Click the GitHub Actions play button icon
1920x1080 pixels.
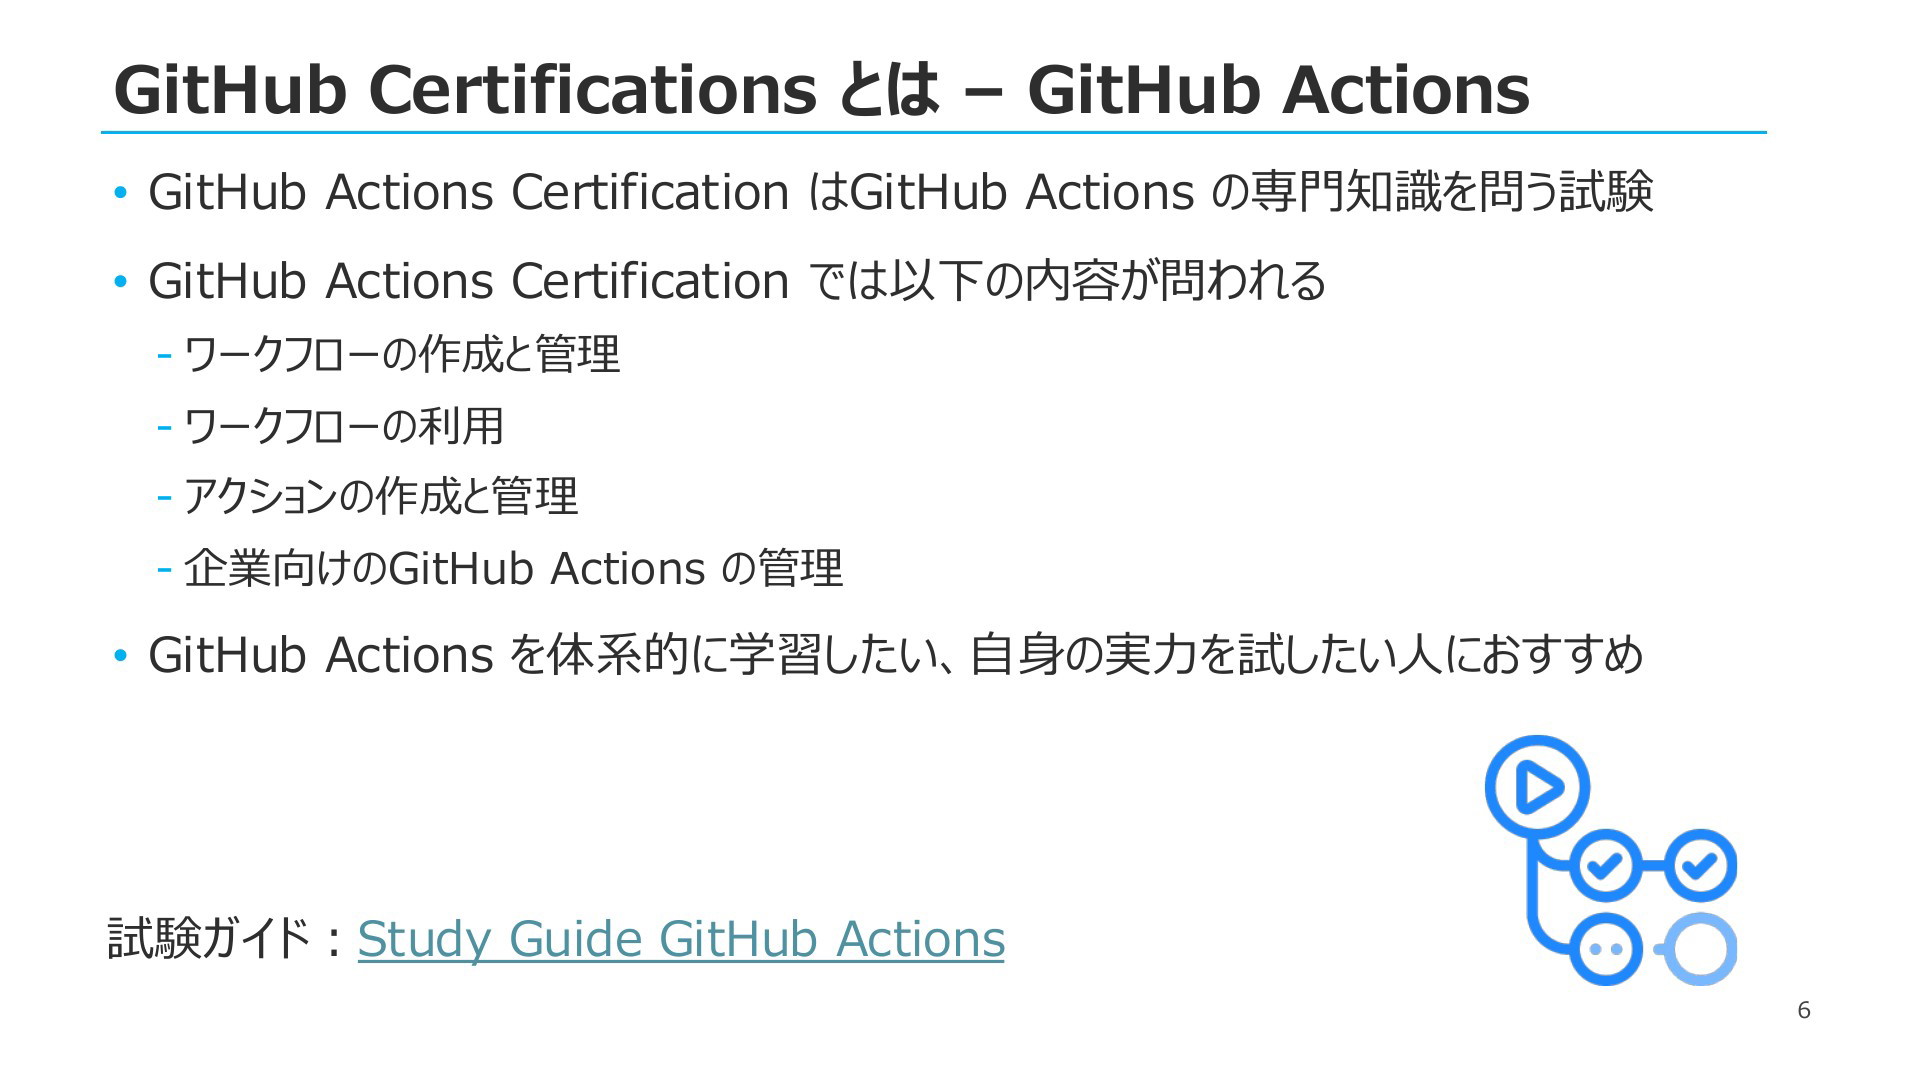pos(1537,787)
